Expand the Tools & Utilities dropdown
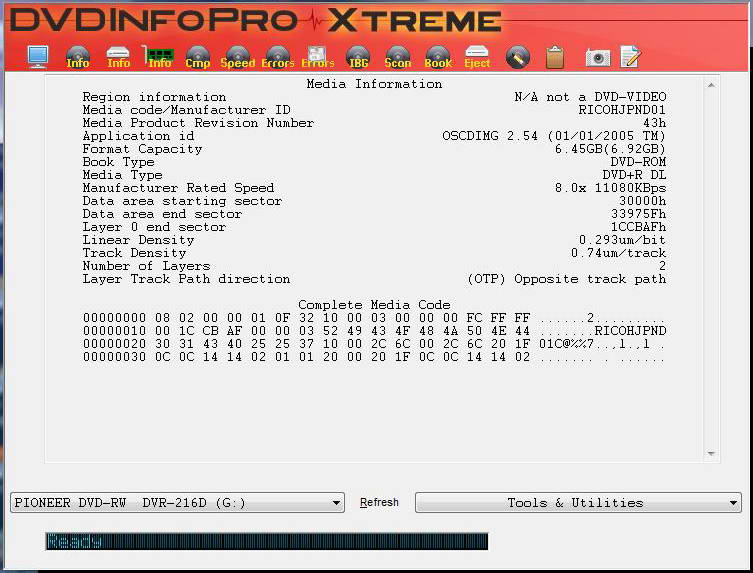 coord(578,503)
